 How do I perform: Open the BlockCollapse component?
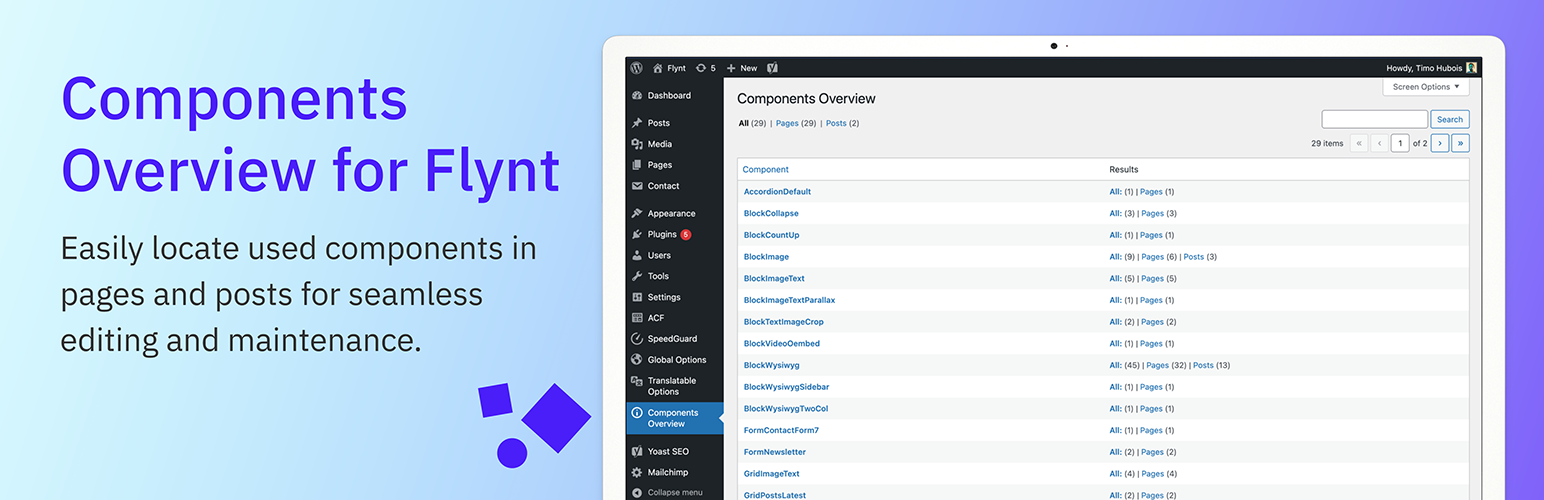click(x=771, y=213)
